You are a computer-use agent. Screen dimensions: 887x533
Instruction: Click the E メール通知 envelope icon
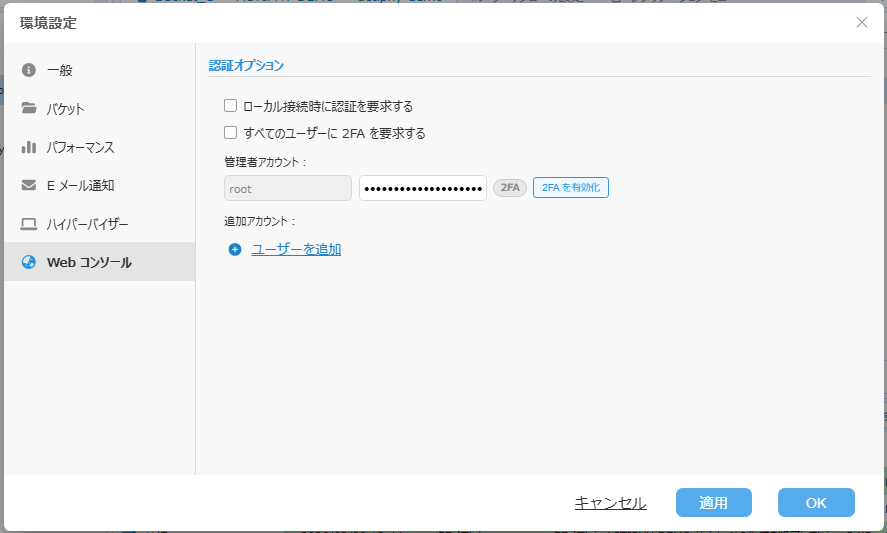(x=29, y=185)
